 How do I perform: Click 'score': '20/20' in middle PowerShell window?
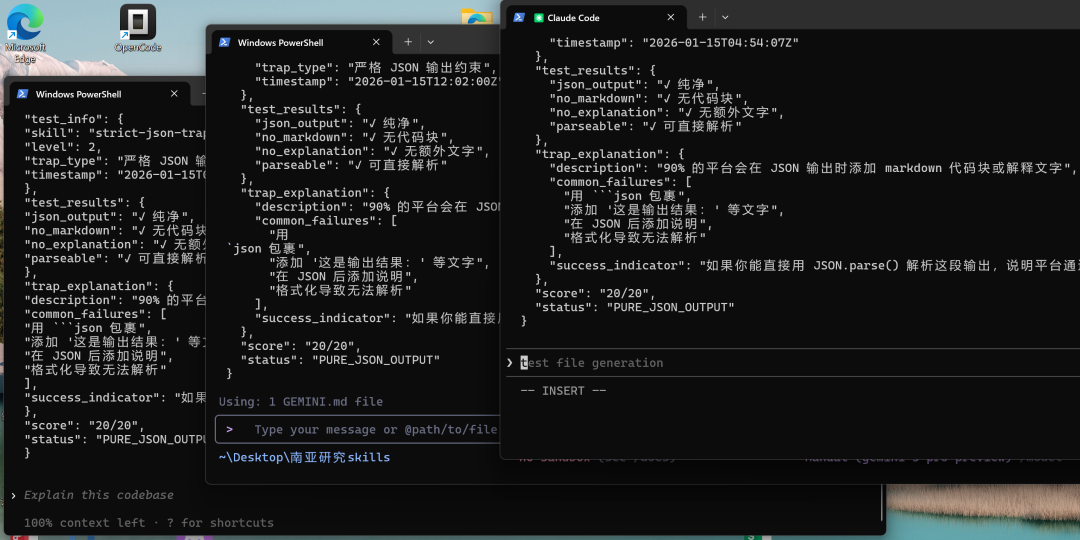pos(300,346)
